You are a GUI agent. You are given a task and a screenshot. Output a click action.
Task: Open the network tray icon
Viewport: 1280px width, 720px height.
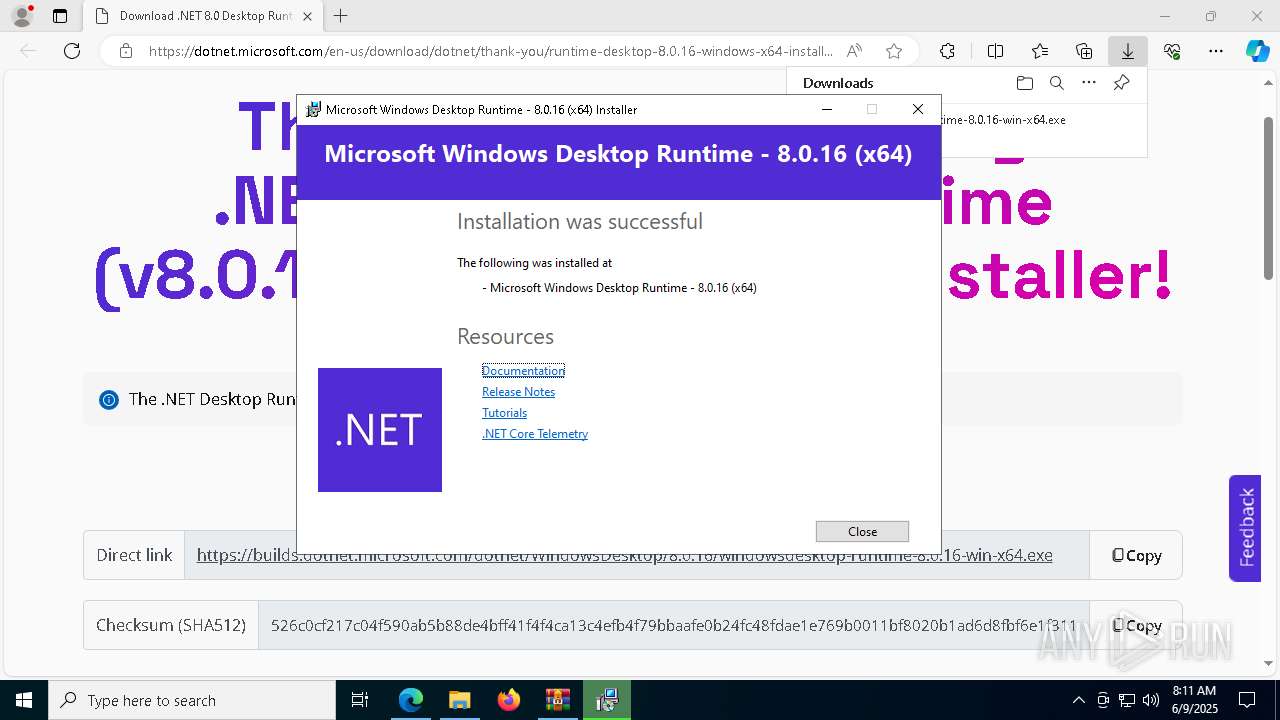(1127, 700)
